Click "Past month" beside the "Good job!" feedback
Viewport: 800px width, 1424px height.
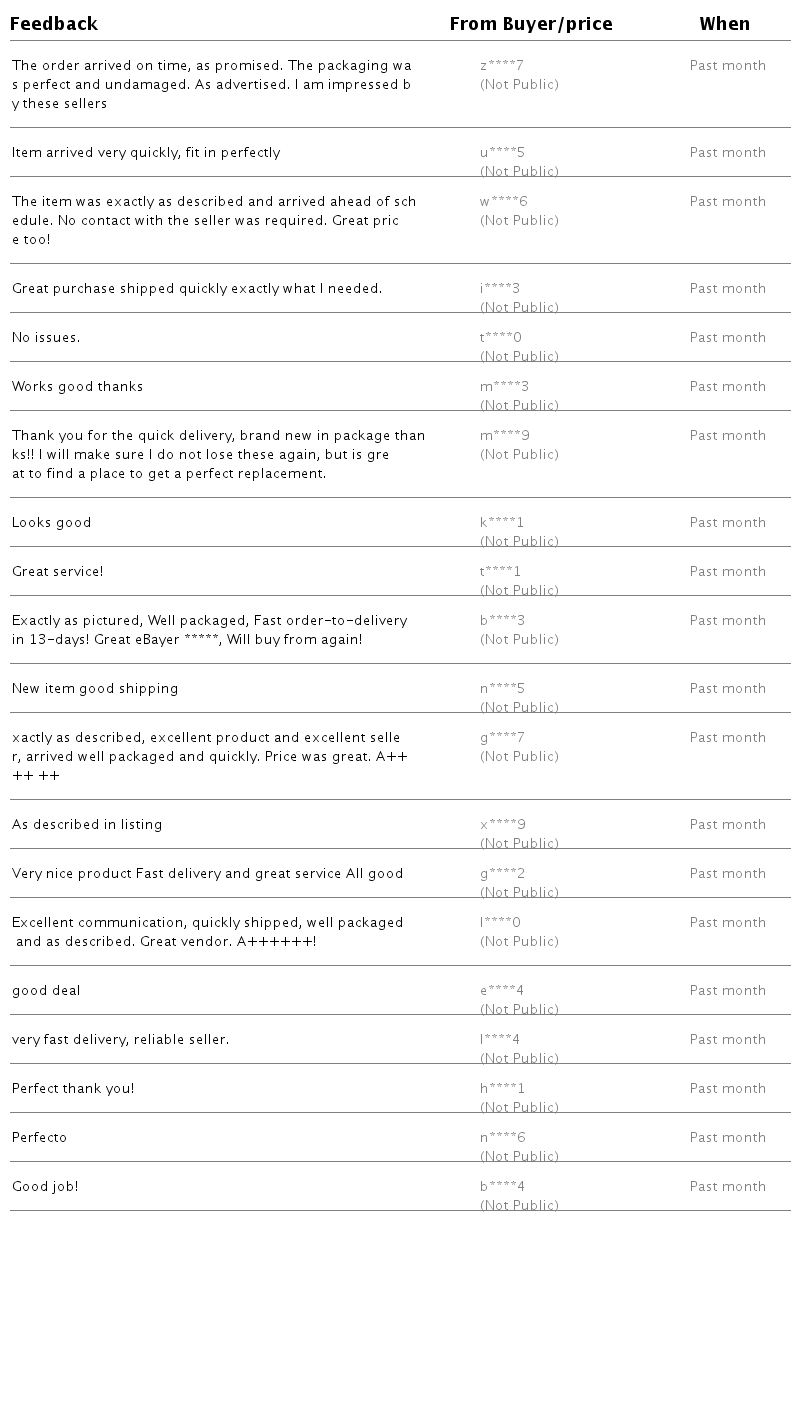coord(728,1187)
